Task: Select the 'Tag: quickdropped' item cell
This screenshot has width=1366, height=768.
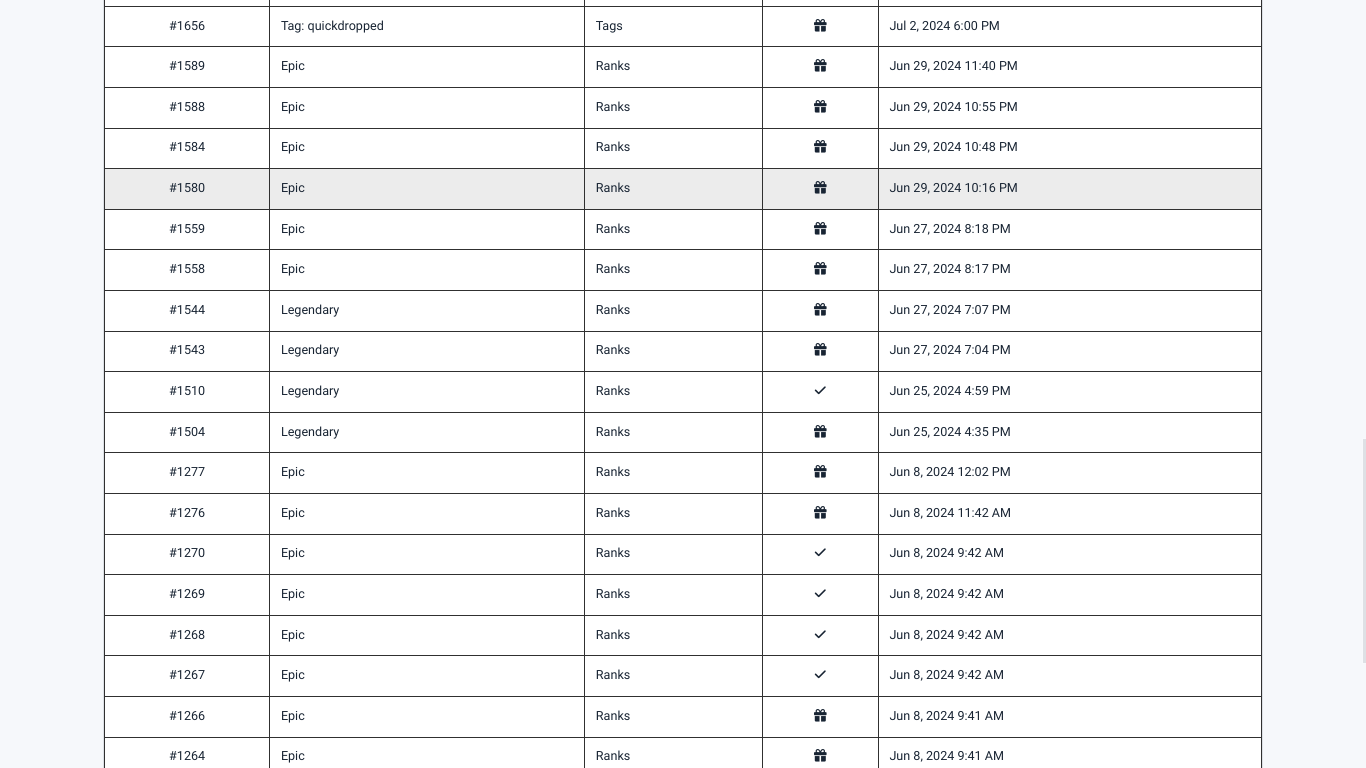Action: [x=332, y=26]
